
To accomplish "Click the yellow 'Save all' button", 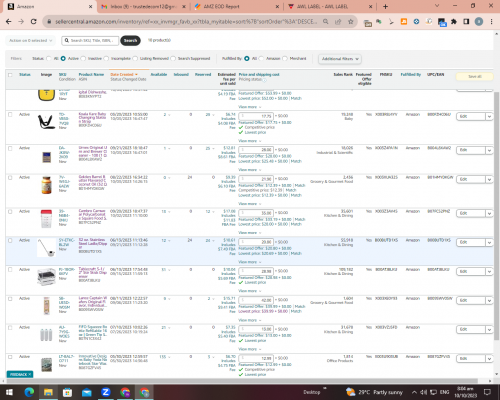I will [x=475, y=77].
